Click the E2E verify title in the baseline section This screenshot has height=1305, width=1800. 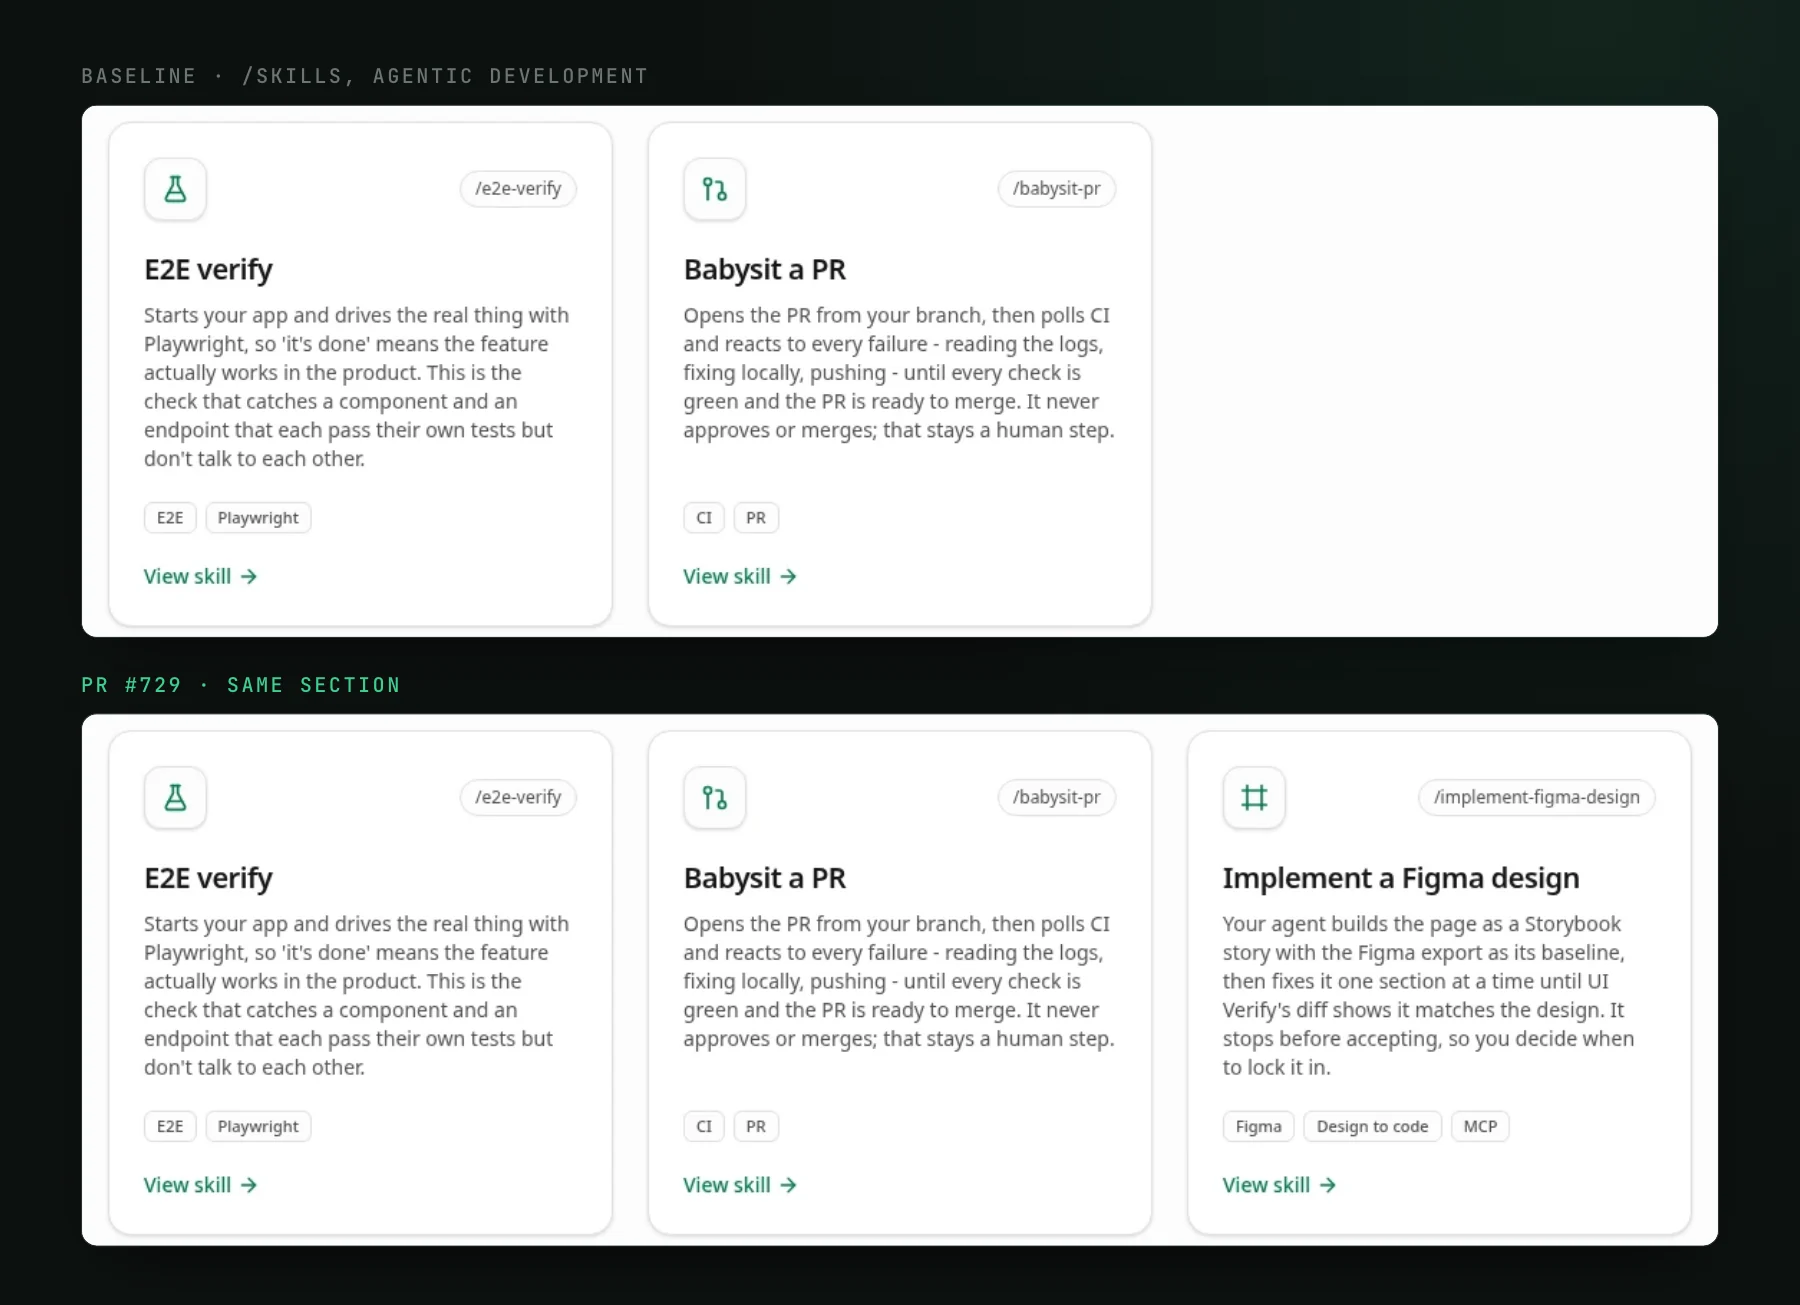pos(208,270)
